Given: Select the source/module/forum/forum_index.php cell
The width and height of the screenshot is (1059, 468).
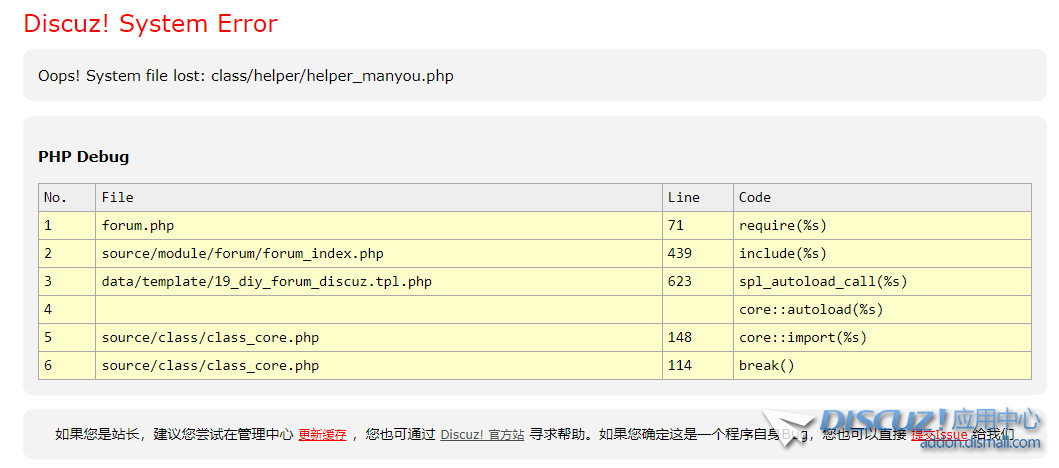Looking at the screenshot, I should (x=242, y=253).
